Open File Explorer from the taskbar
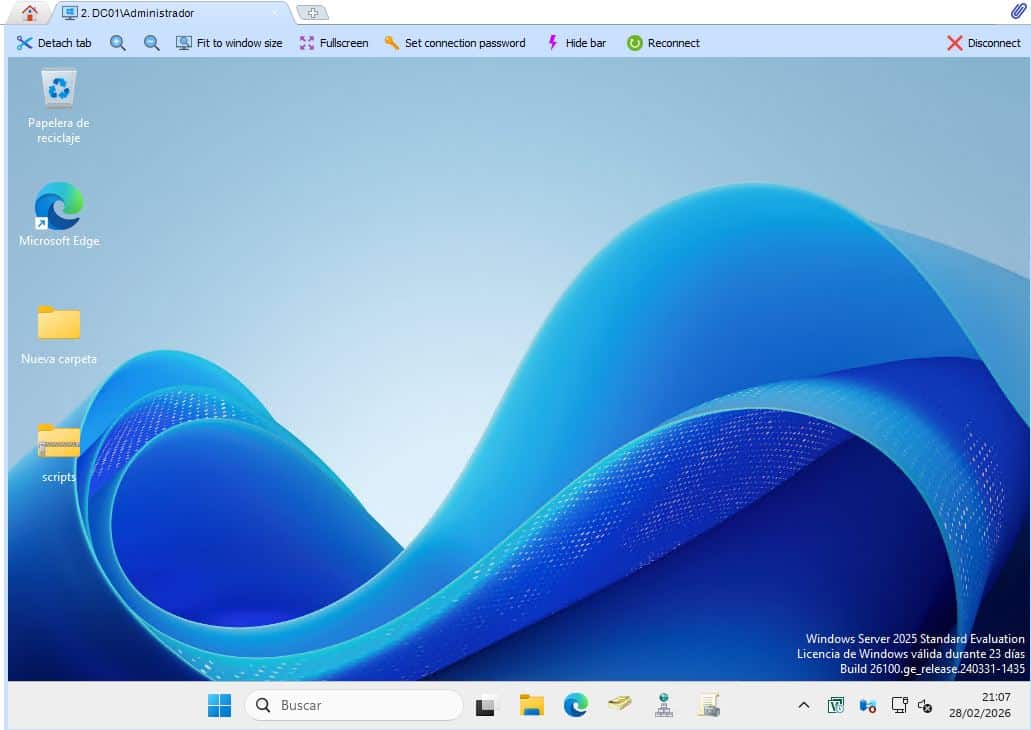 point(531,705)
